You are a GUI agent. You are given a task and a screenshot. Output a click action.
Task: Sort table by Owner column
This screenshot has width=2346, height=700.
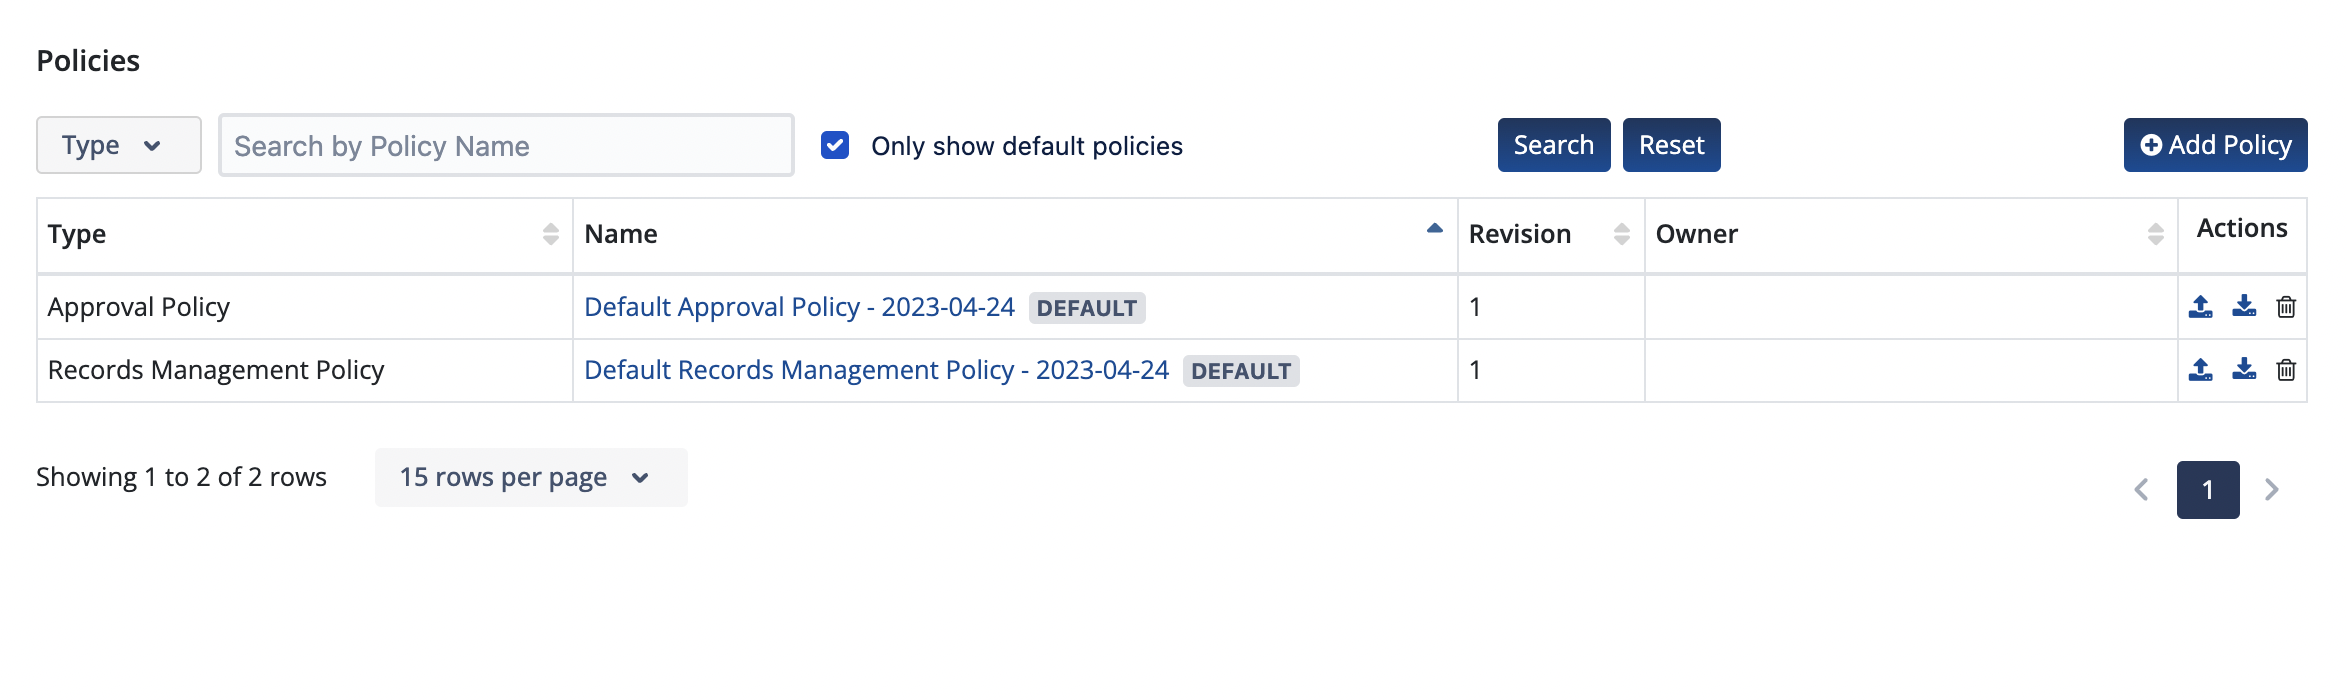click(2155, 234)
